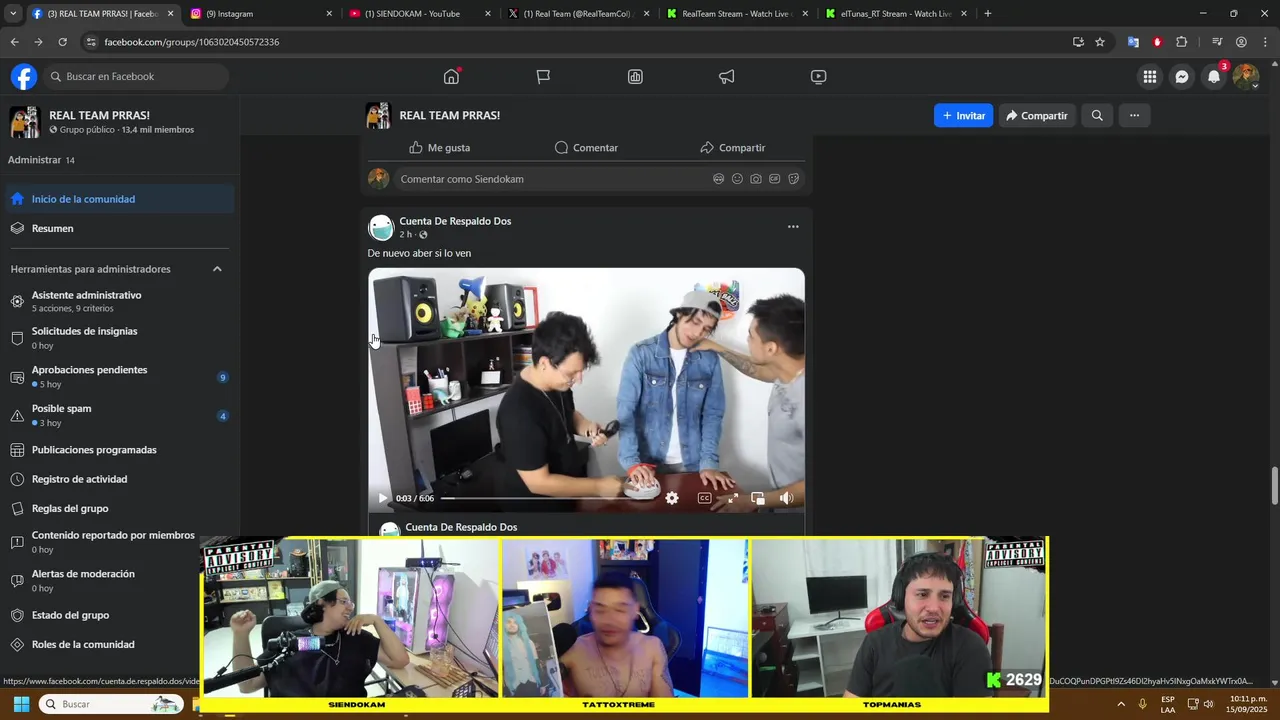Insert avatar sticker in comment box
The width and height of the screenshot is (1280, 720).
(718, 179)
